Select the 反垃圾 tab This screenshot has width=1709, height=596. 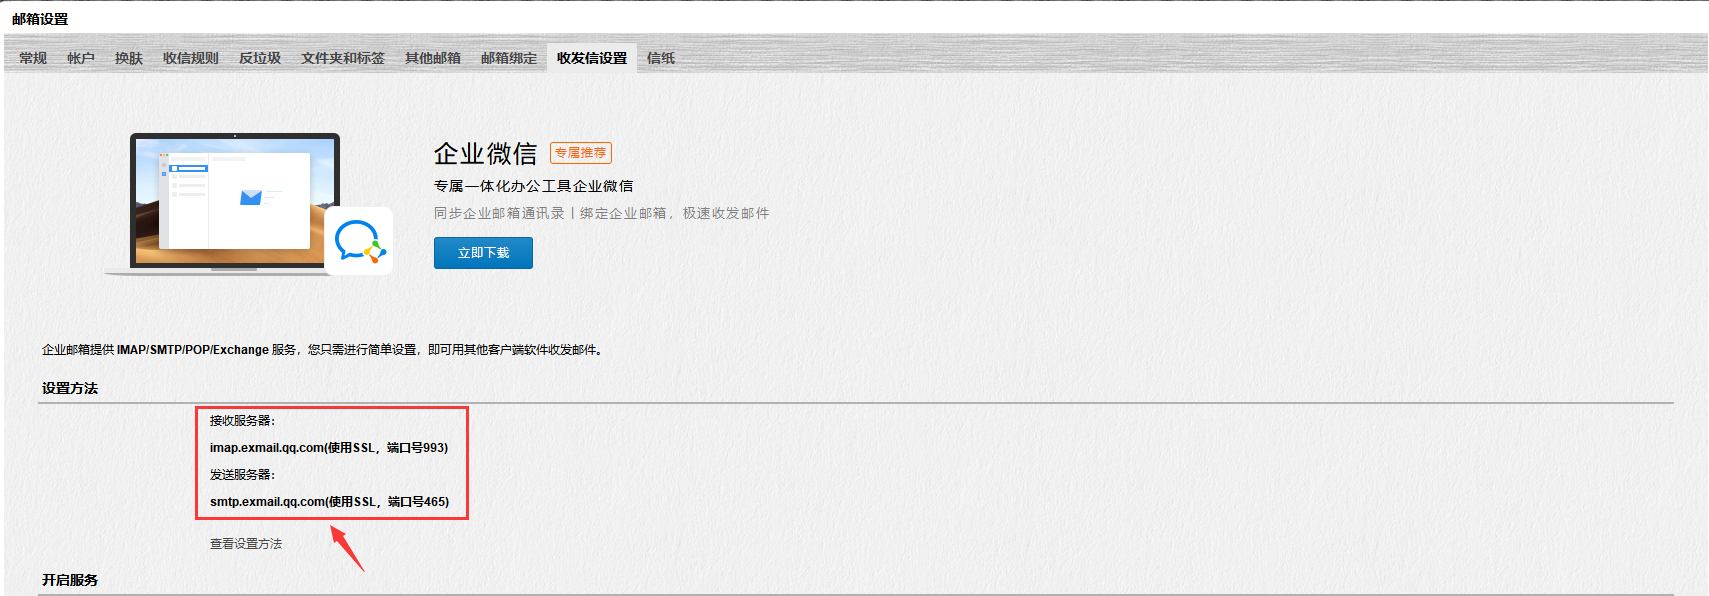tap(260, 58)
